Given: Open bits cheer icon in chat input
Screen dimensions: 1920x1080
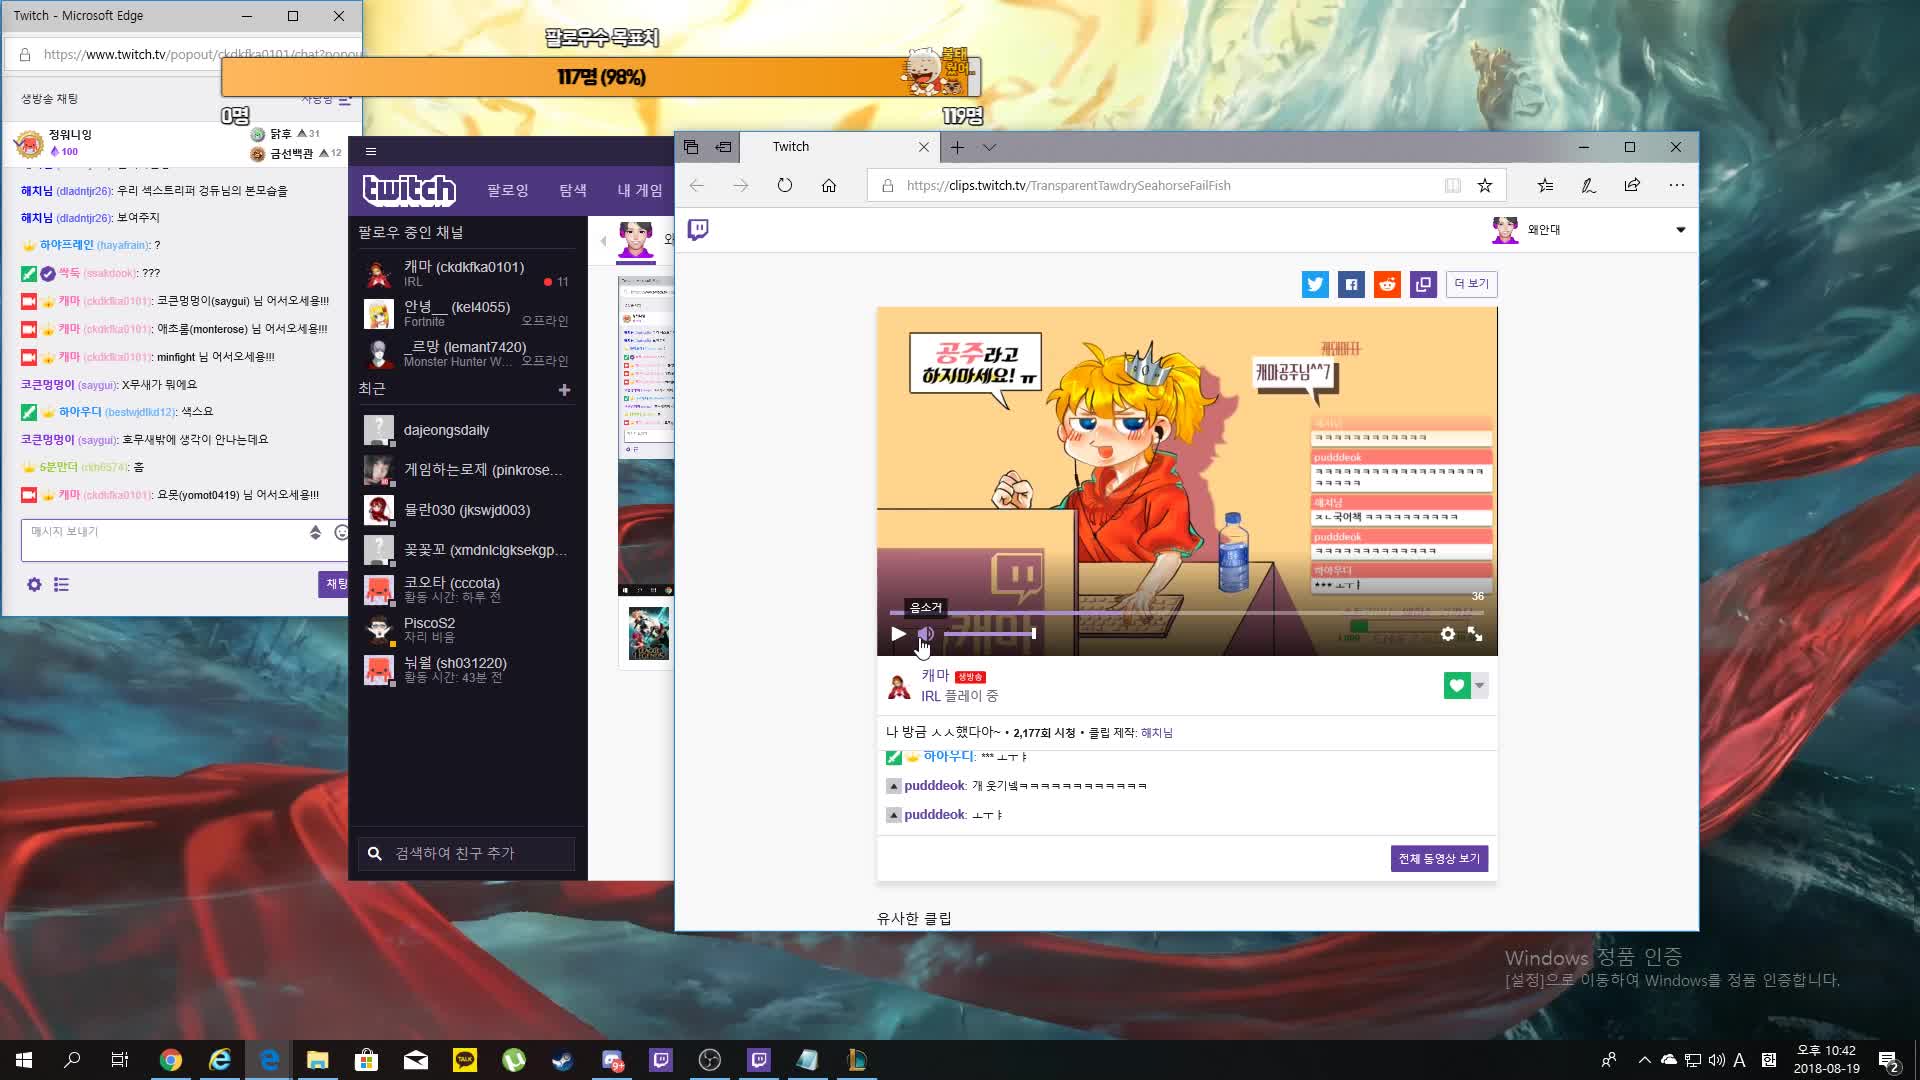Looking at the screenshot, I should pos(315,533).
